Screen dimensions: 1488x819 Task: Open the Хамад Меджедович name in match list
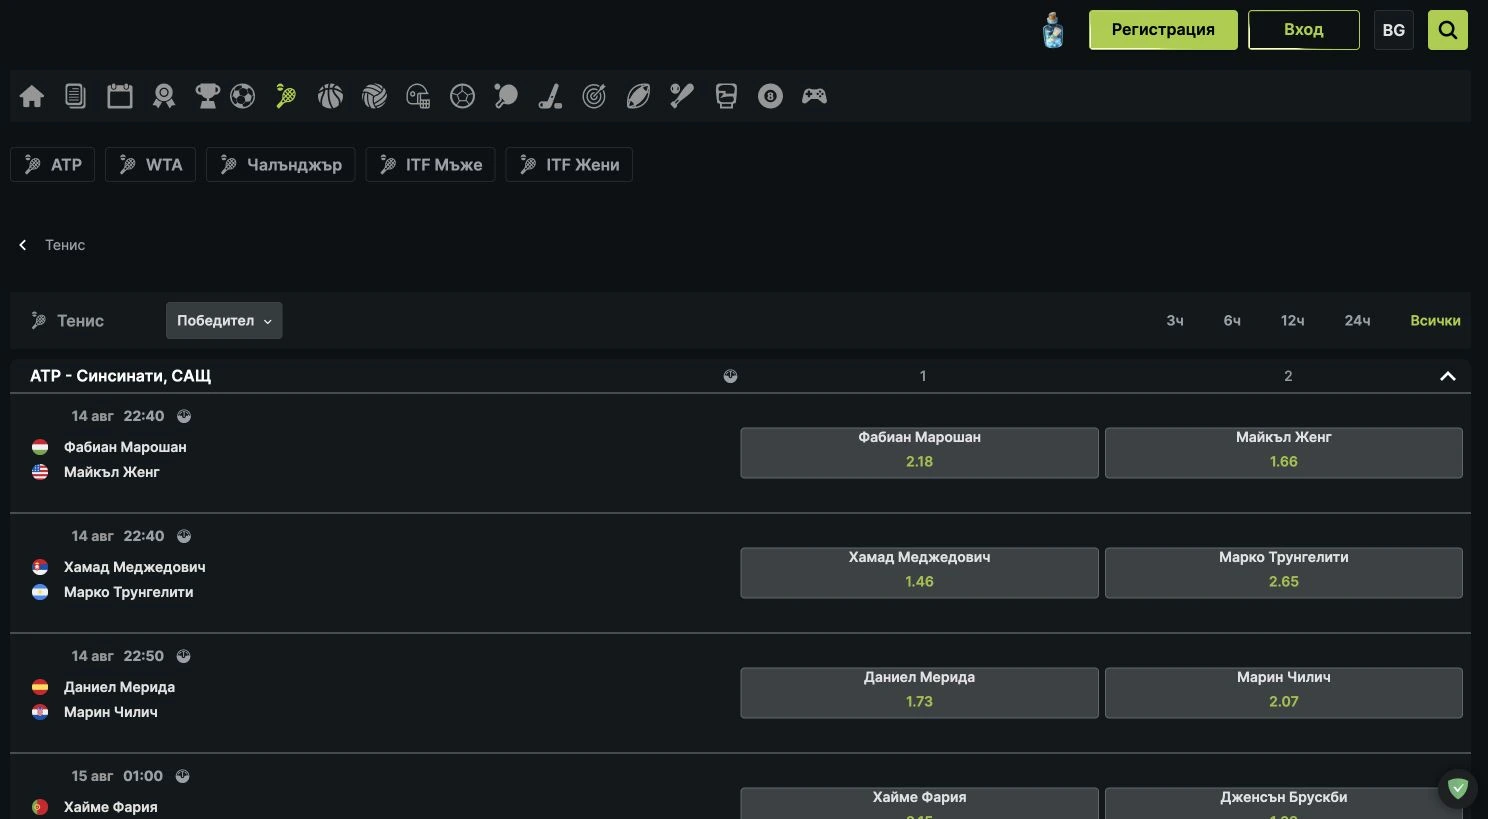point(135,567)
